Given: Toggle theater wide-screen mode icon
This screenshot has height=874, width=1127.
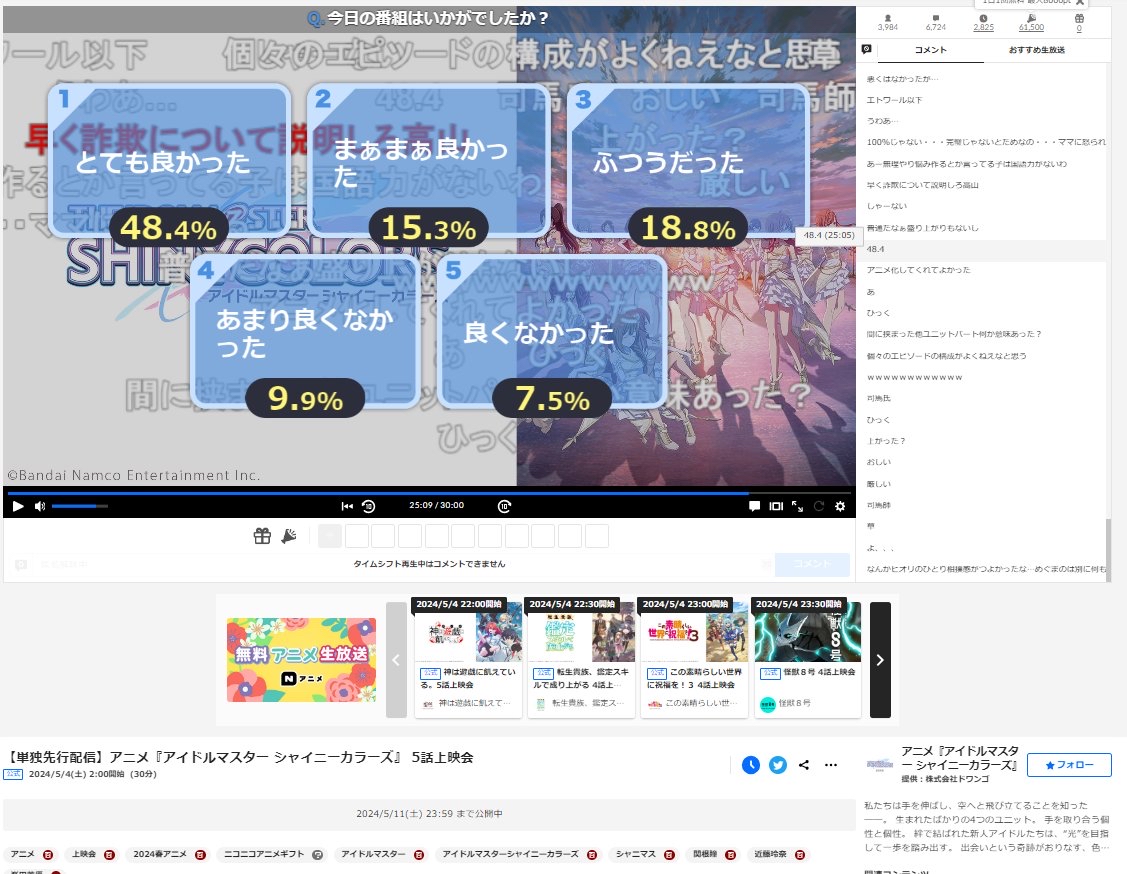Looking at the screenshot, I should click(776, 507).
